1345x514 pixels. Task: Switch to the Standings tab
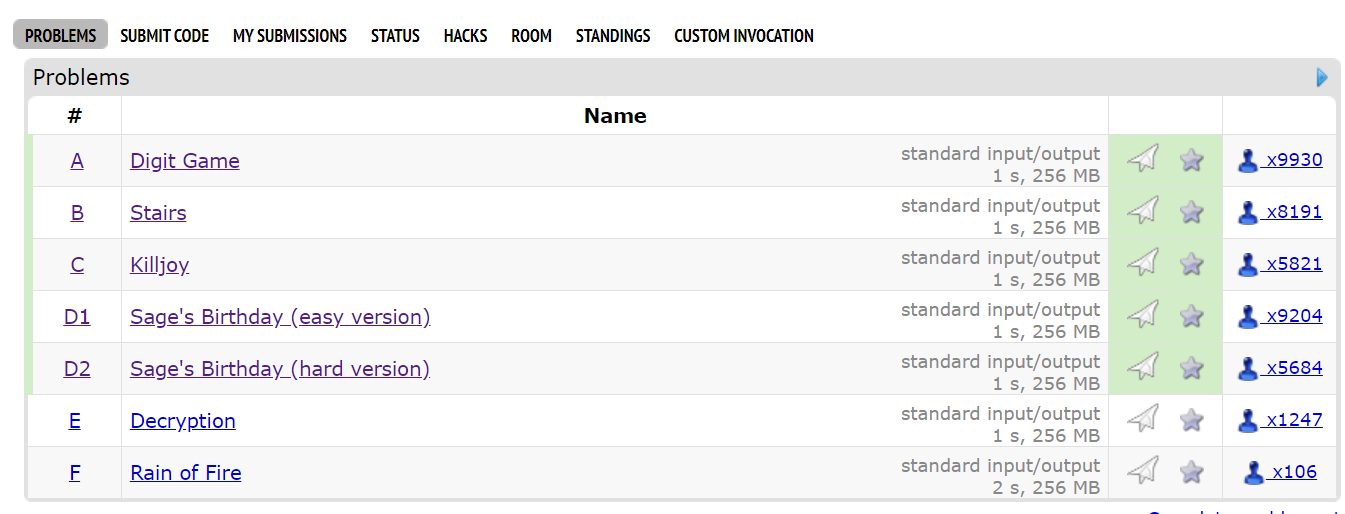pyautogui.click(x=613, y=36)
